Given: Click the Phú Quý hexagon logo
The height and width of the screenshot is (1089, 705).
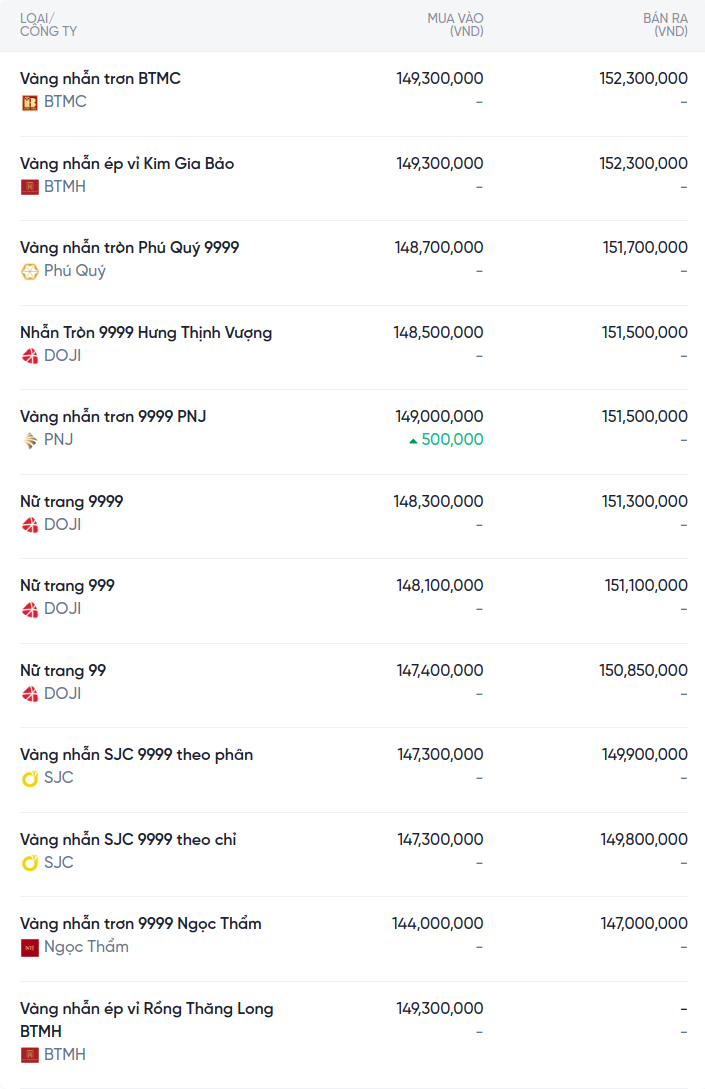Looking at the screenshot, I should click(x=30, y=271).
